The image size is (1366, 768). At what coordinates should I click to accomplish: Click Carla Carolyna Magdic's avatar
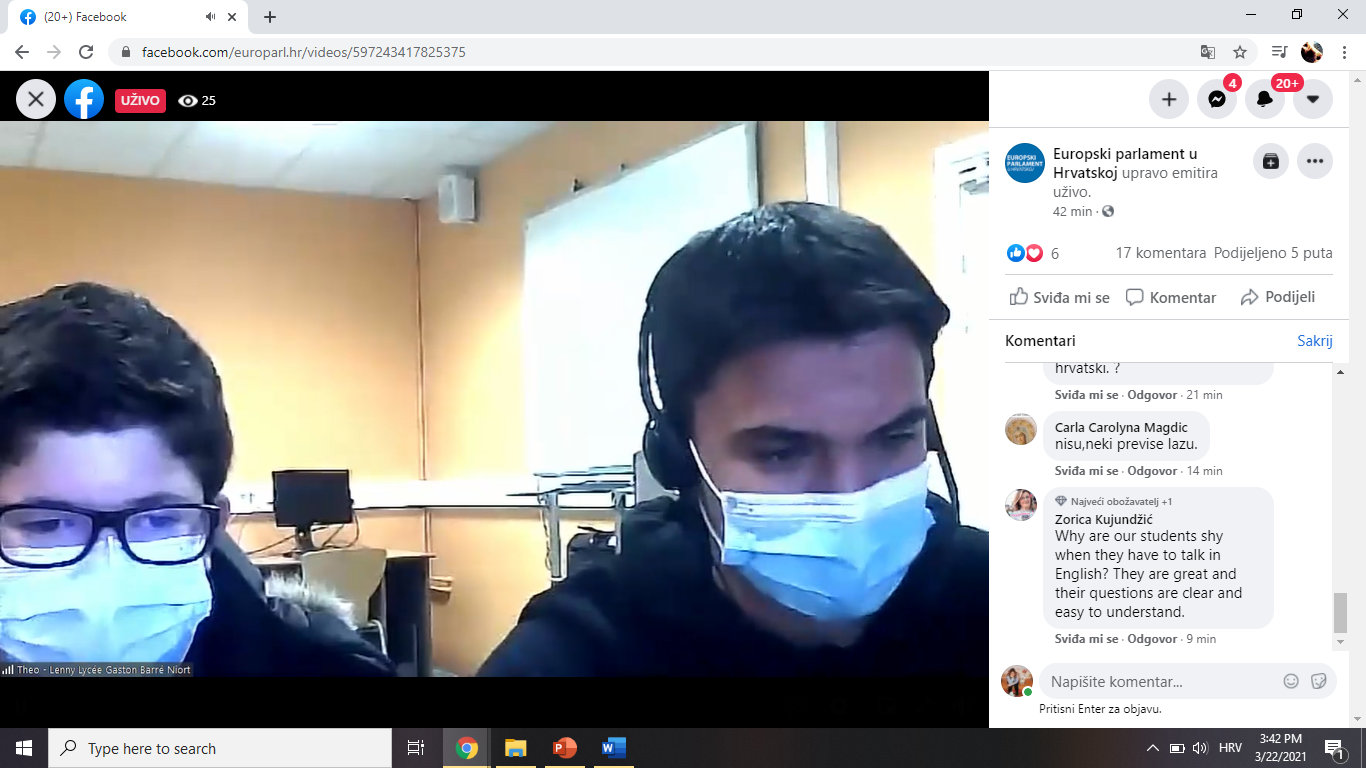1021,429
